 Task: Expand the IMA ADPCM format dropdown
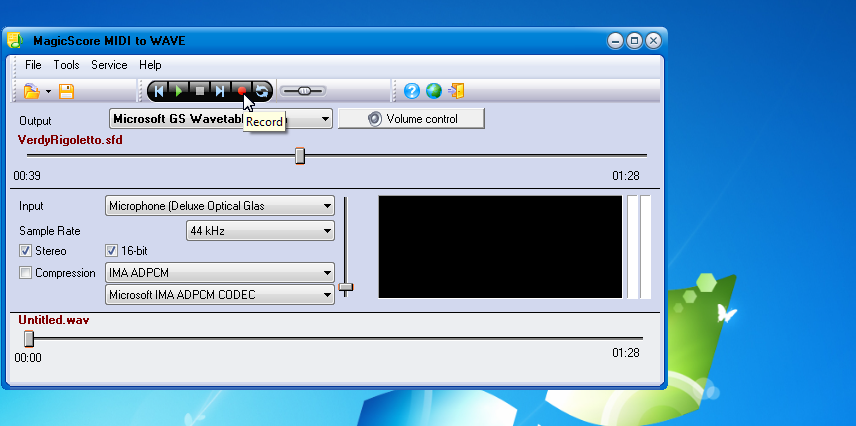click(327, 272)
